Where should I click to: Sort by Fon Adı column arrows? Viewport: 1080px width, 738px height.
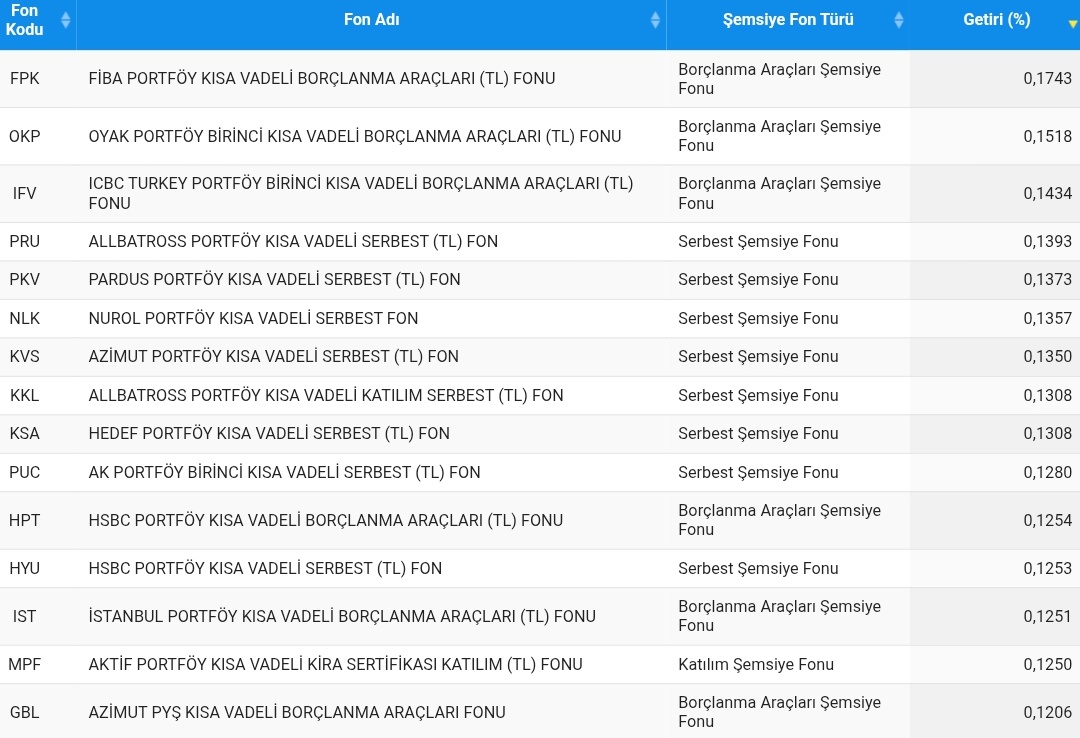tap(655, 20)
